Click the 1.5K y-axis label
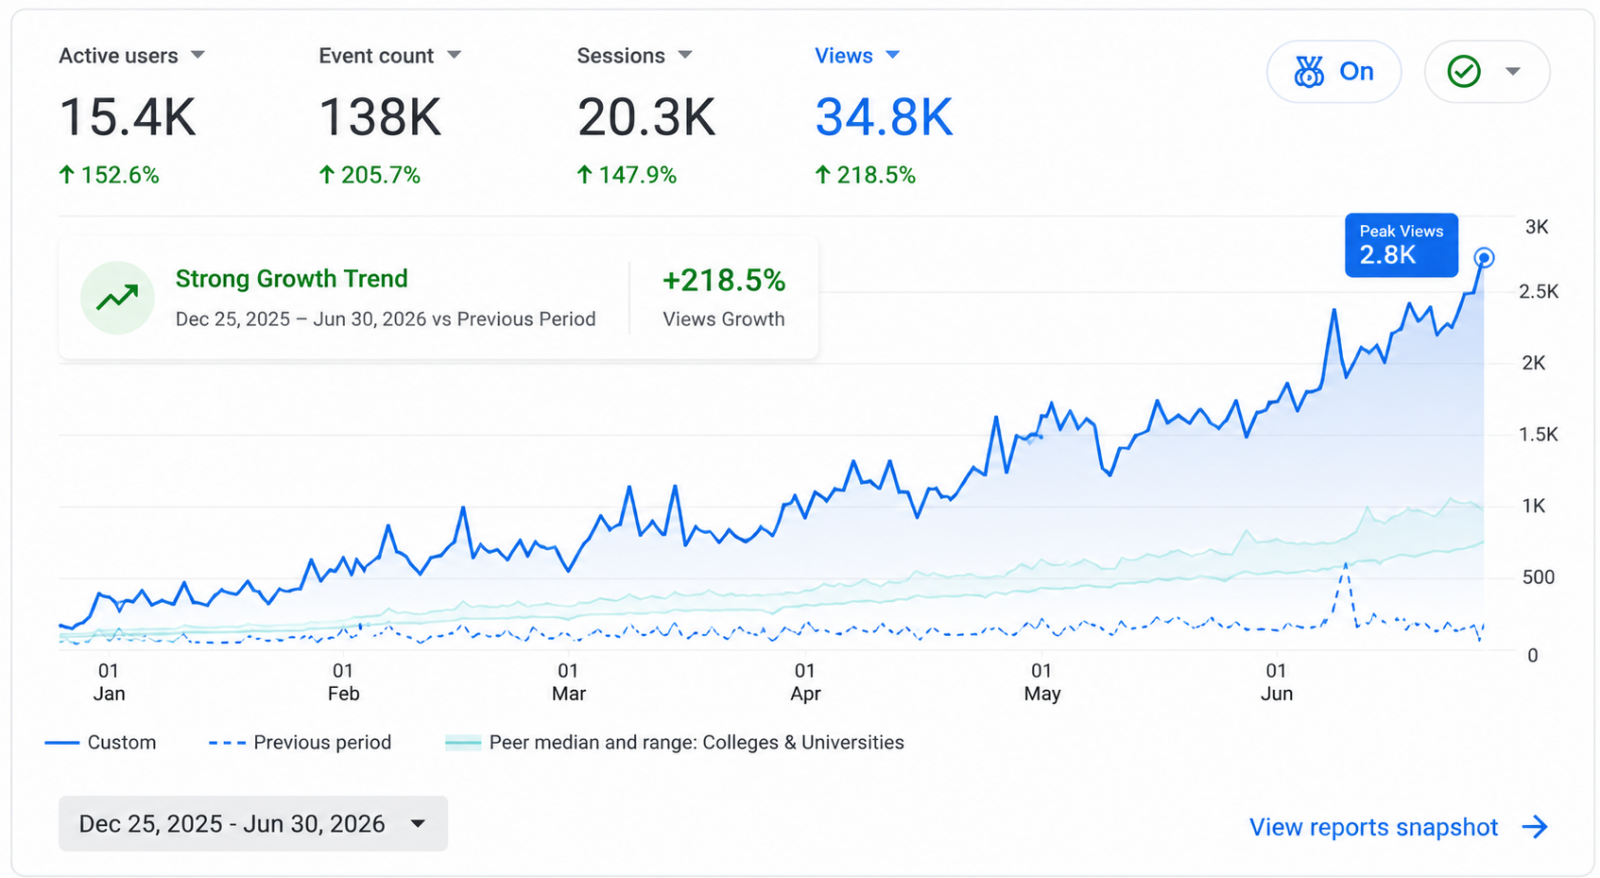This screenshot has height=878, width=1600. tap(1538, 435)
